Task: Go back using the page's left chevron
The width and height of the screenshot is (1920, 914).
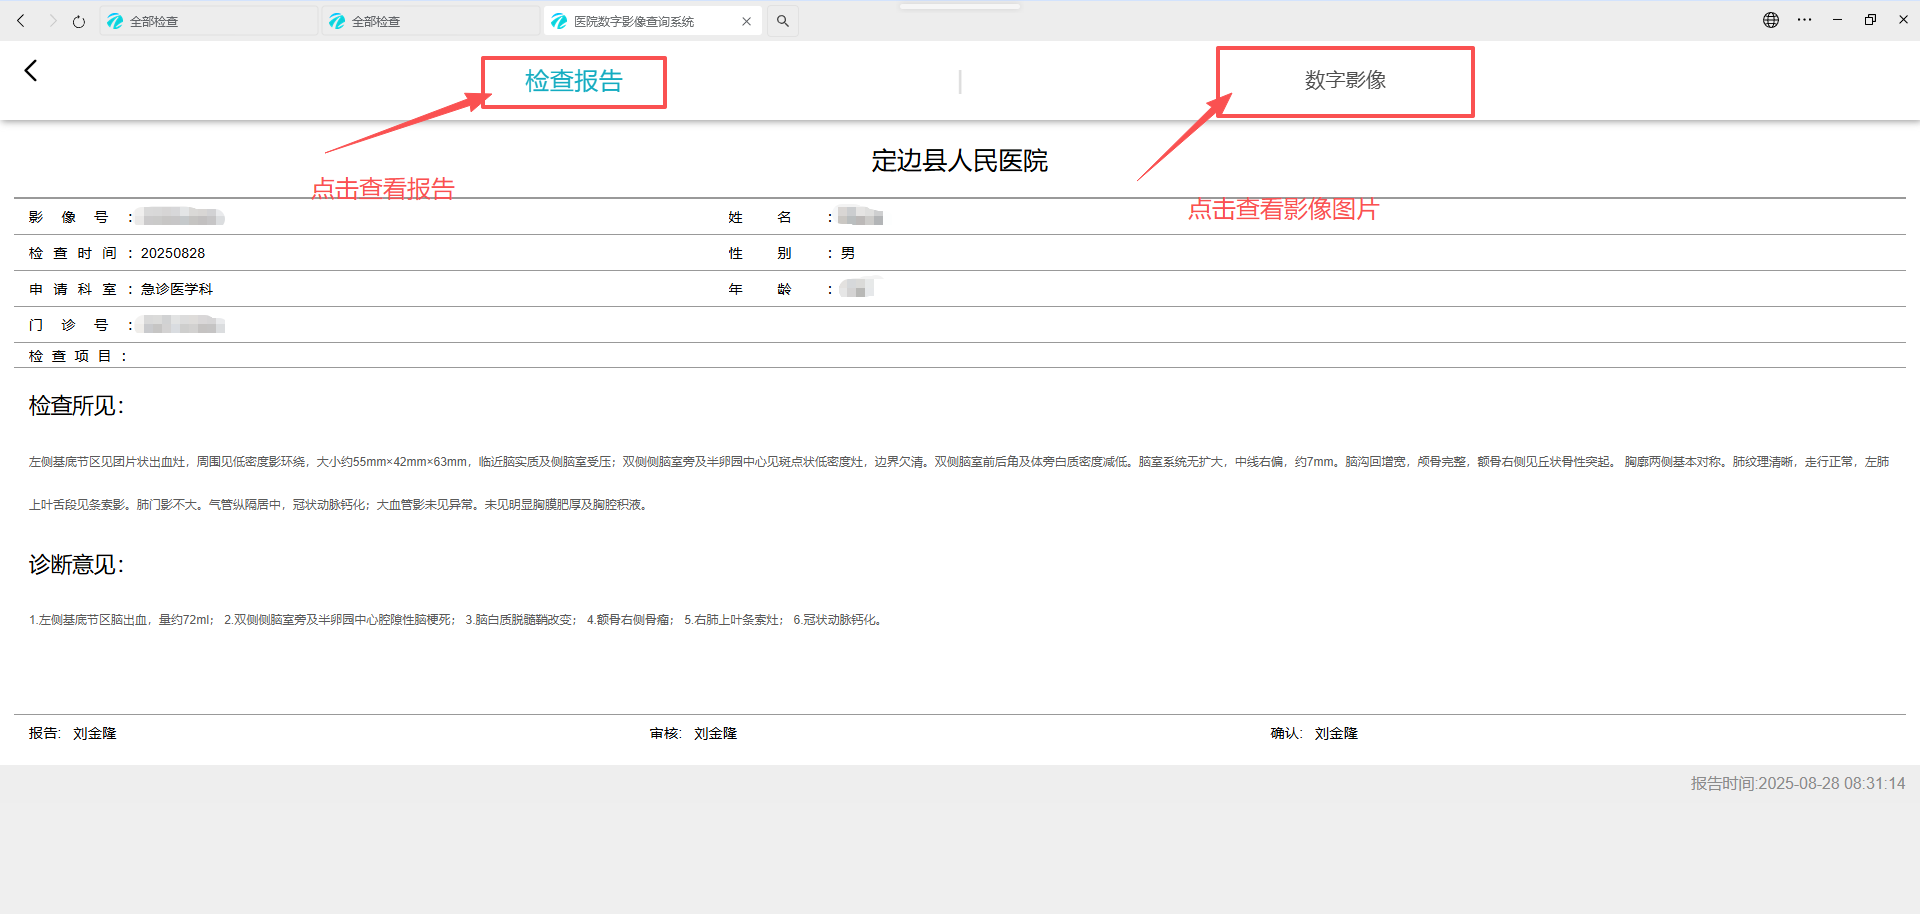Action: [31, 70]
